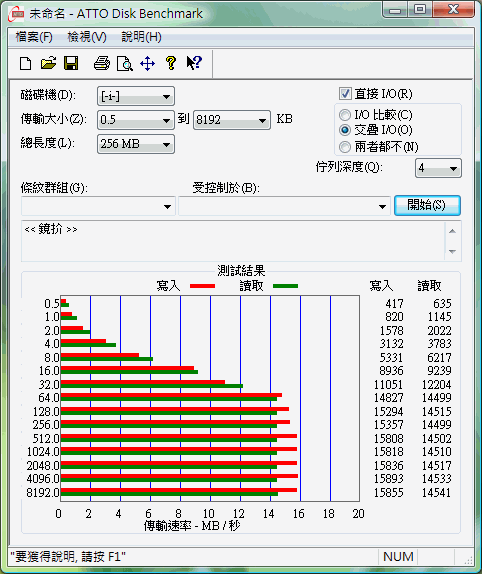Select the 交疊 I/O(O) radio button
Viewport: 482px width, 574px height.
(345, 130)
